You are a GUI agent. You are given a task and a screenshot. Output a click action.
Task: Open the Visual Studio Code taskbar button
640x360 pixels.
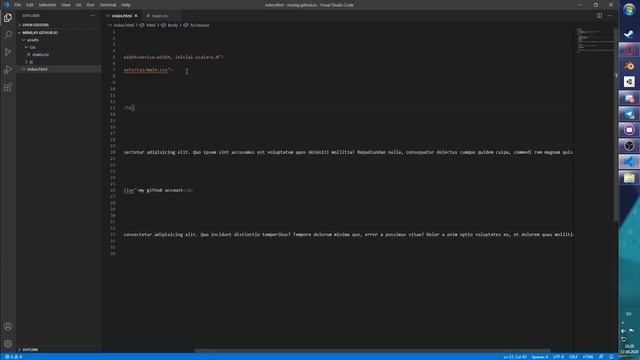pos(629,162)
